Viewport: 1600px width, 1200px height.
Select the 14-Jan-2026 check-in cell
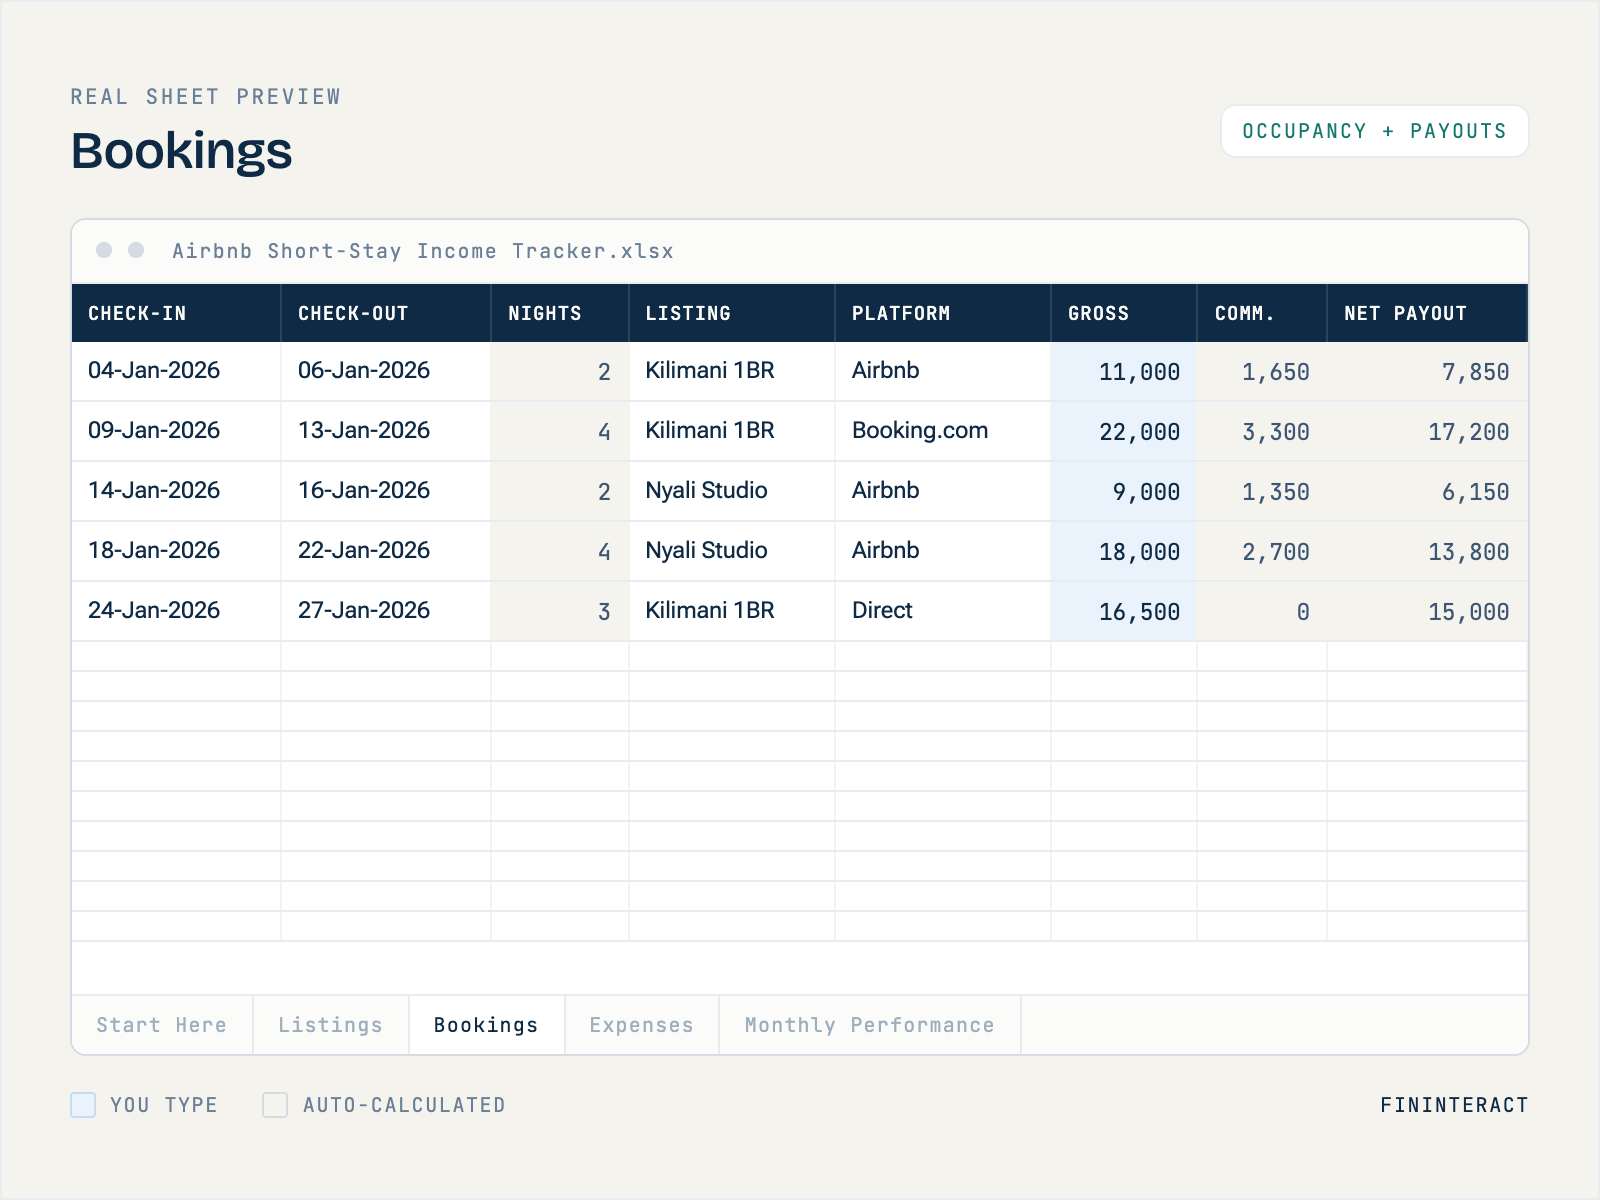click(176, 491)
